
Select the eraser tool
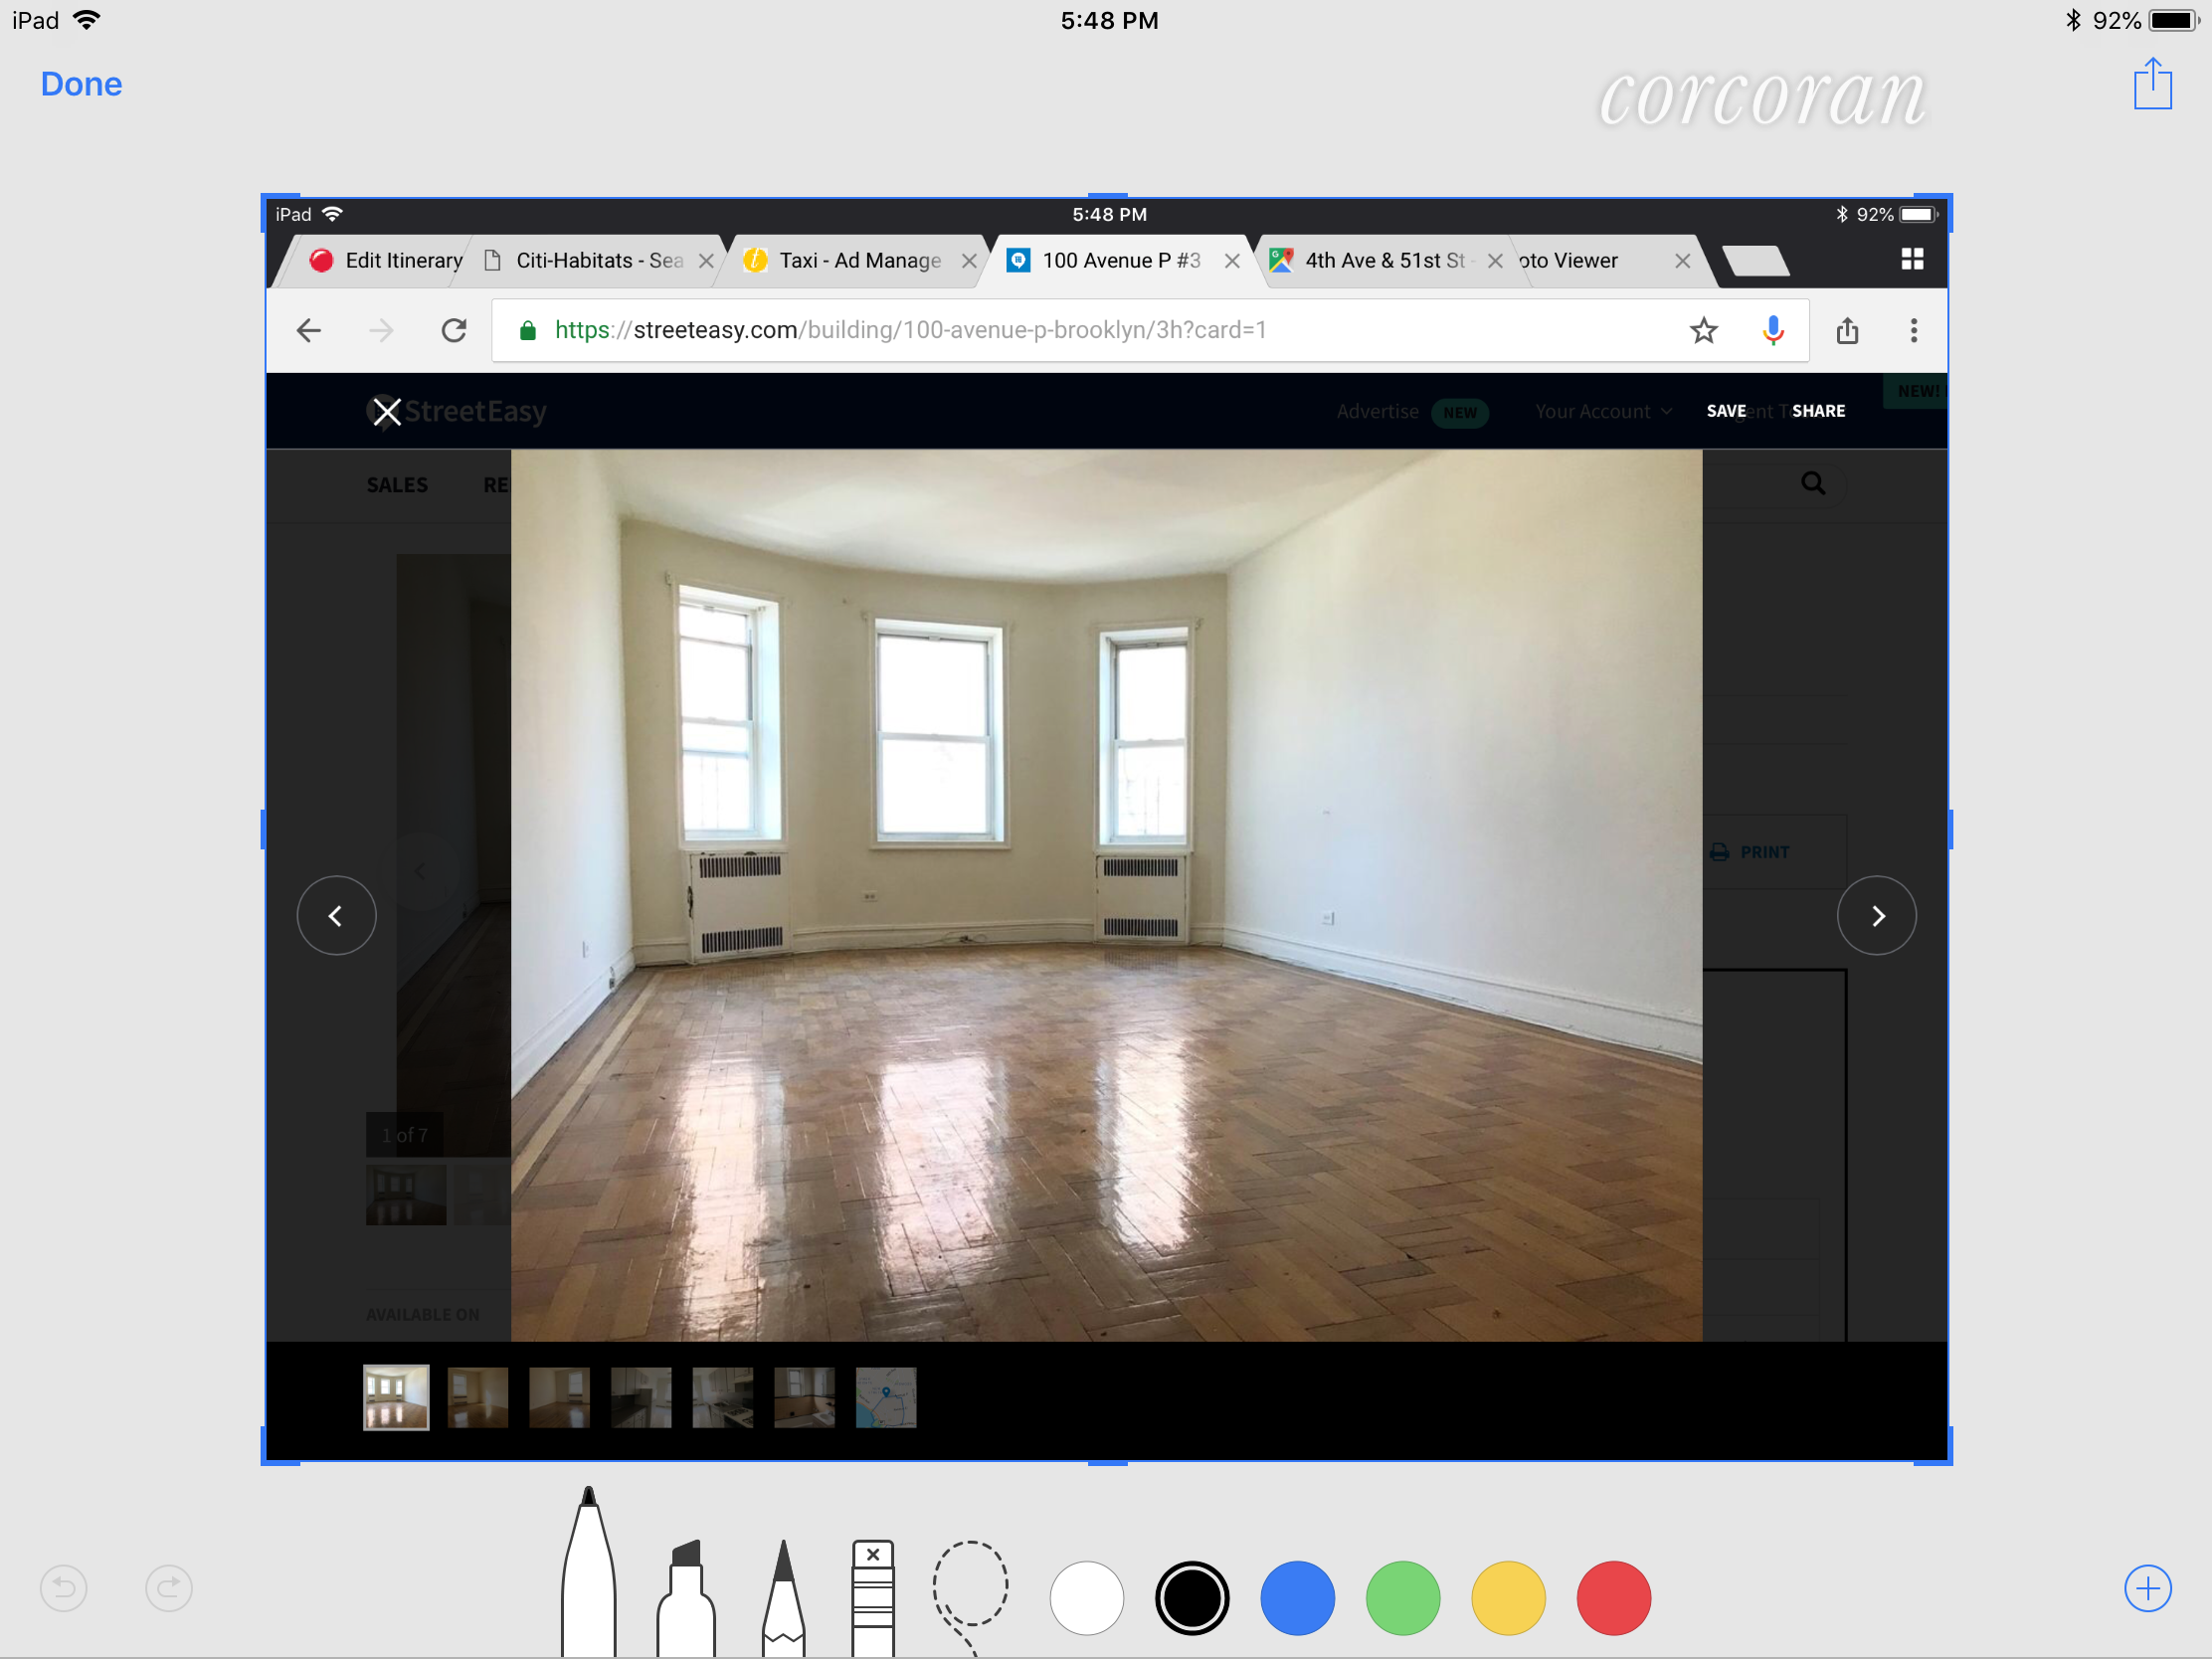click(x=873, y=1598)
